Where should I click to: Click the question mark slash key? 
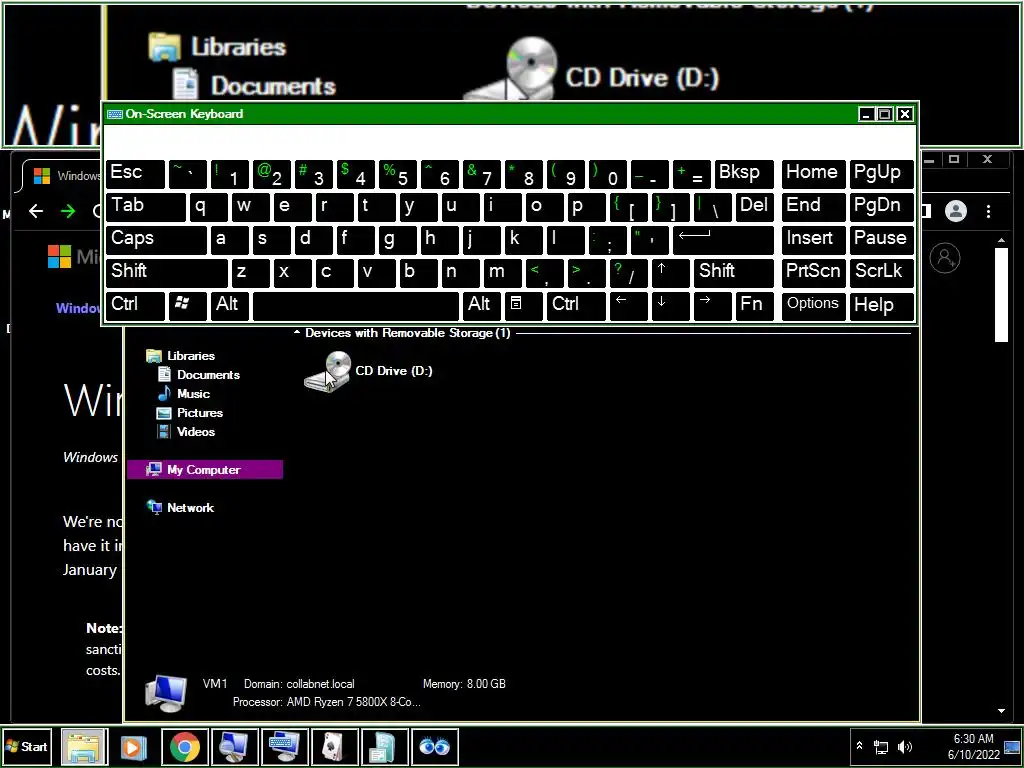(629, 272)
